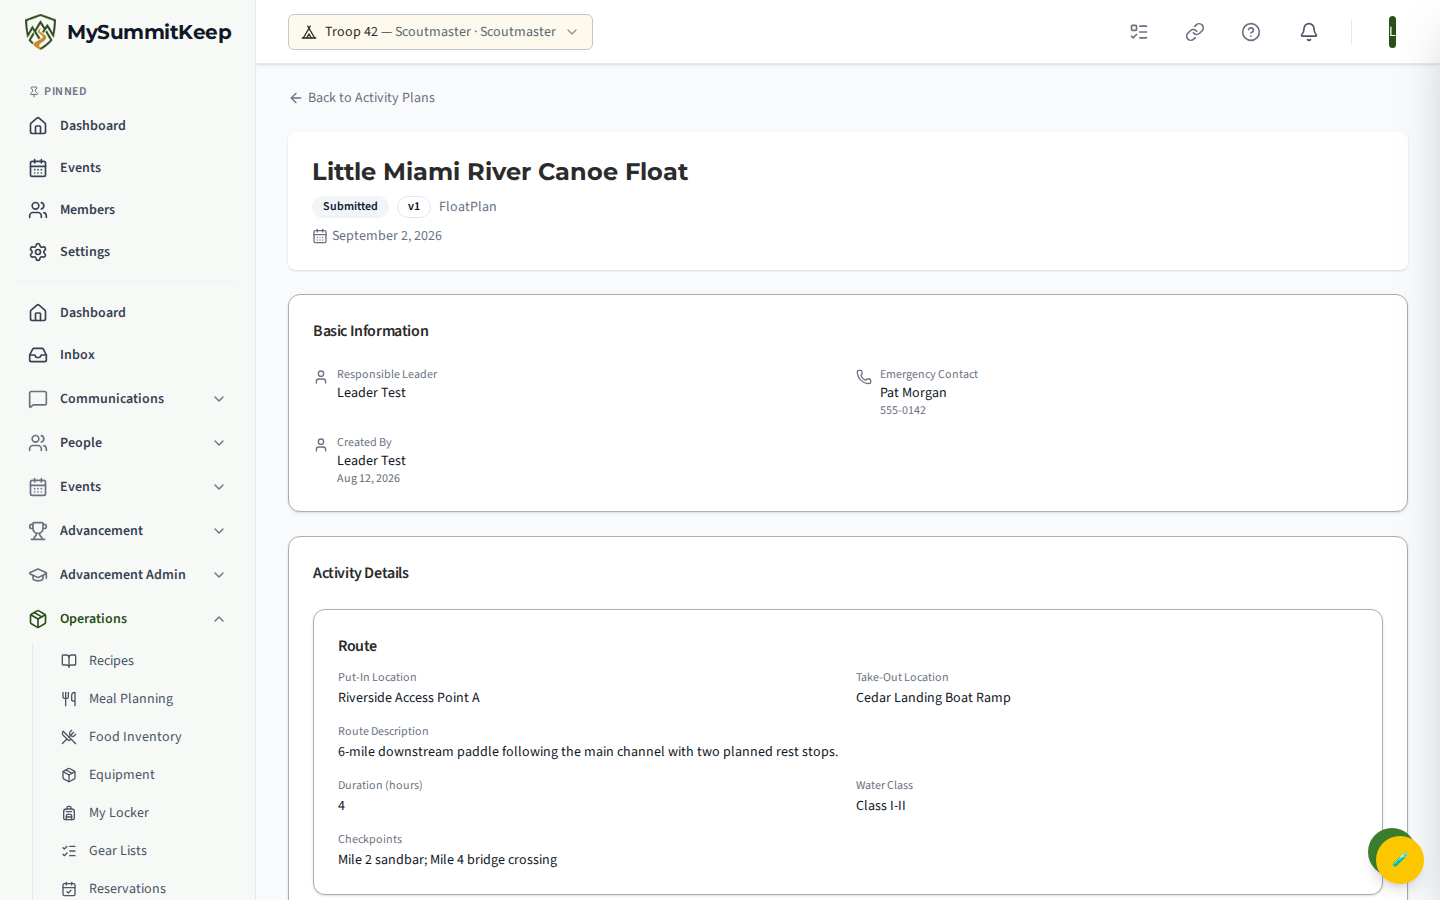This screenshot has height=900, width=1440.
Task: Open notifications bell icon
Action: click(1309, 32)
